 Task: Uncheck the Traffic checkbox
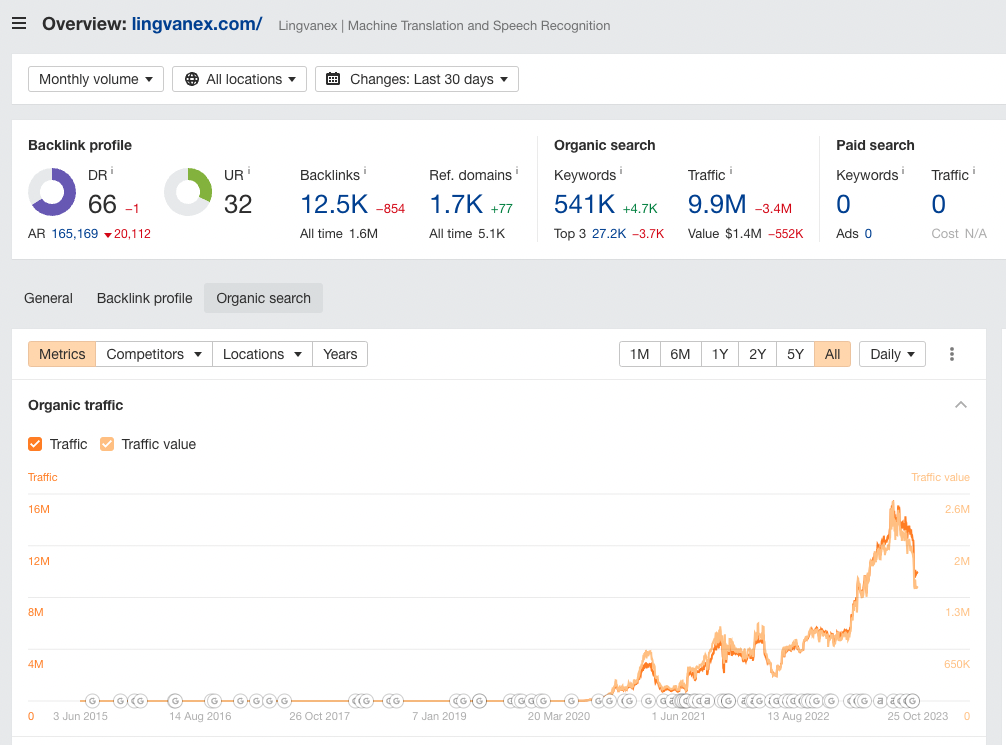[x=35, y=444]
